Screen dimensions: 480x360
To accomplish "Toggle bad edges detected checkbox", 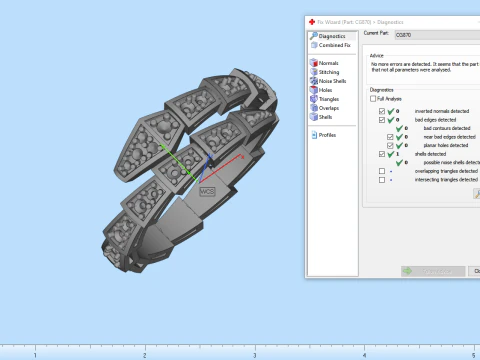I will (x=382, y=120).
